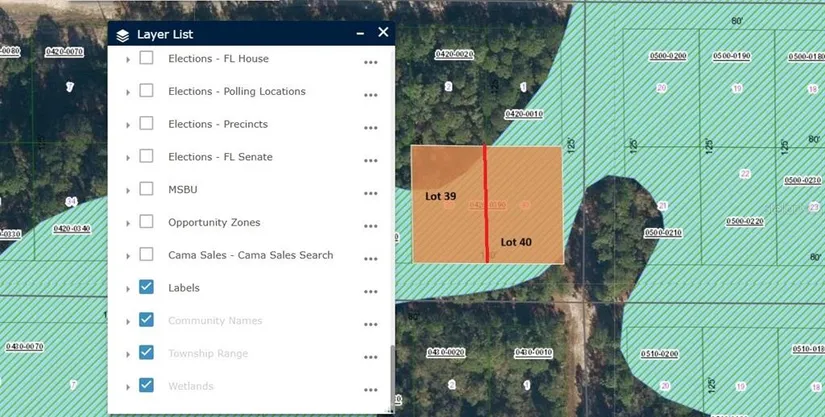Open options menu for MSBU layer
Viewport: 825px width, 417px height.
click(370, 193)
